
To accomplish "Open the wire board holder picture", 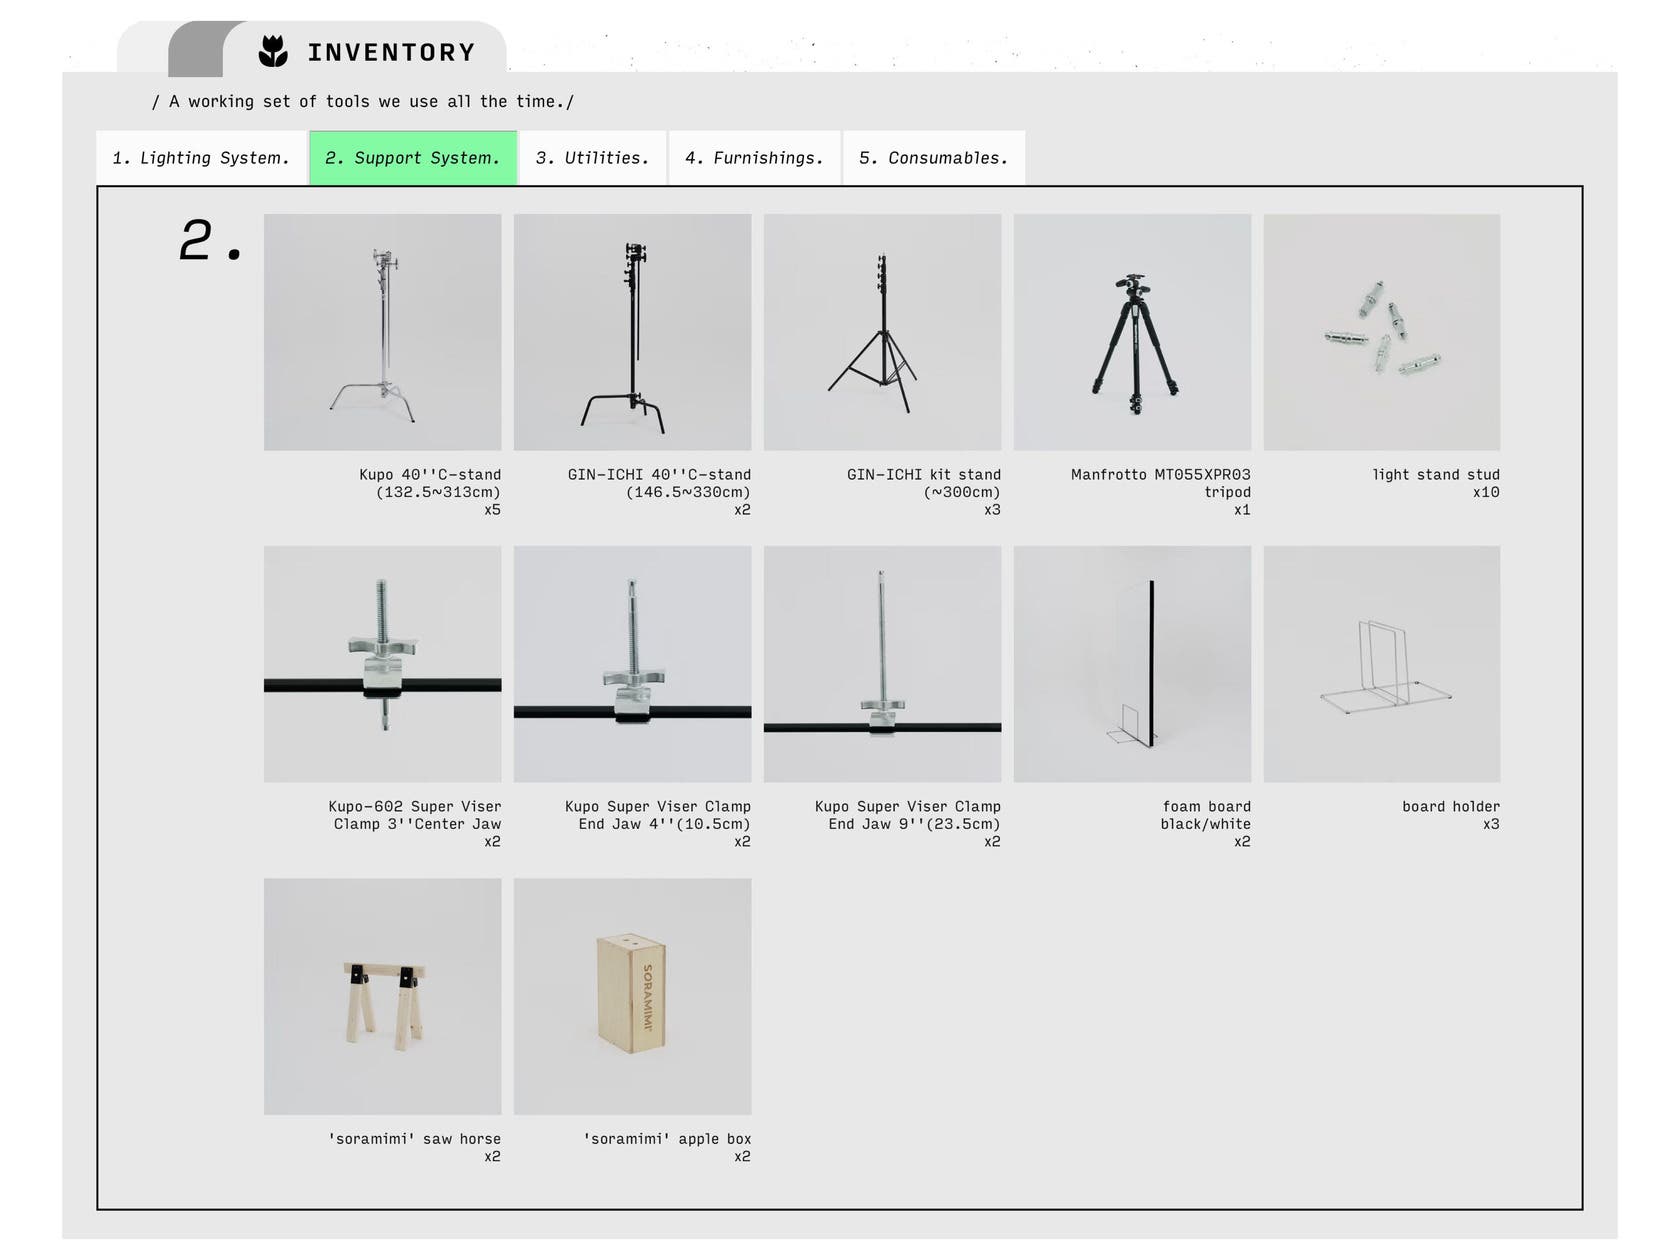I will click(x=1381, y=664).
